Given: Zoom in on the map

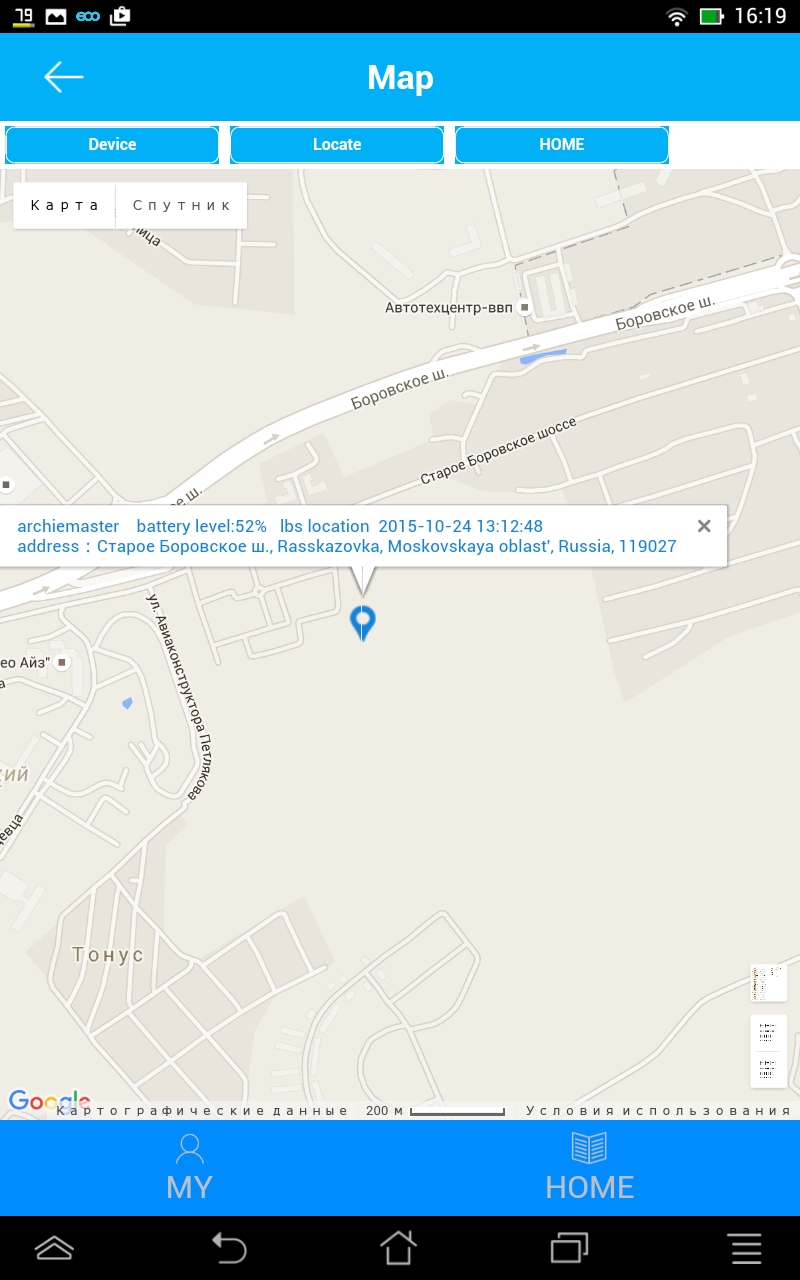Looking at the screenshot, I should coord(768,1033).
